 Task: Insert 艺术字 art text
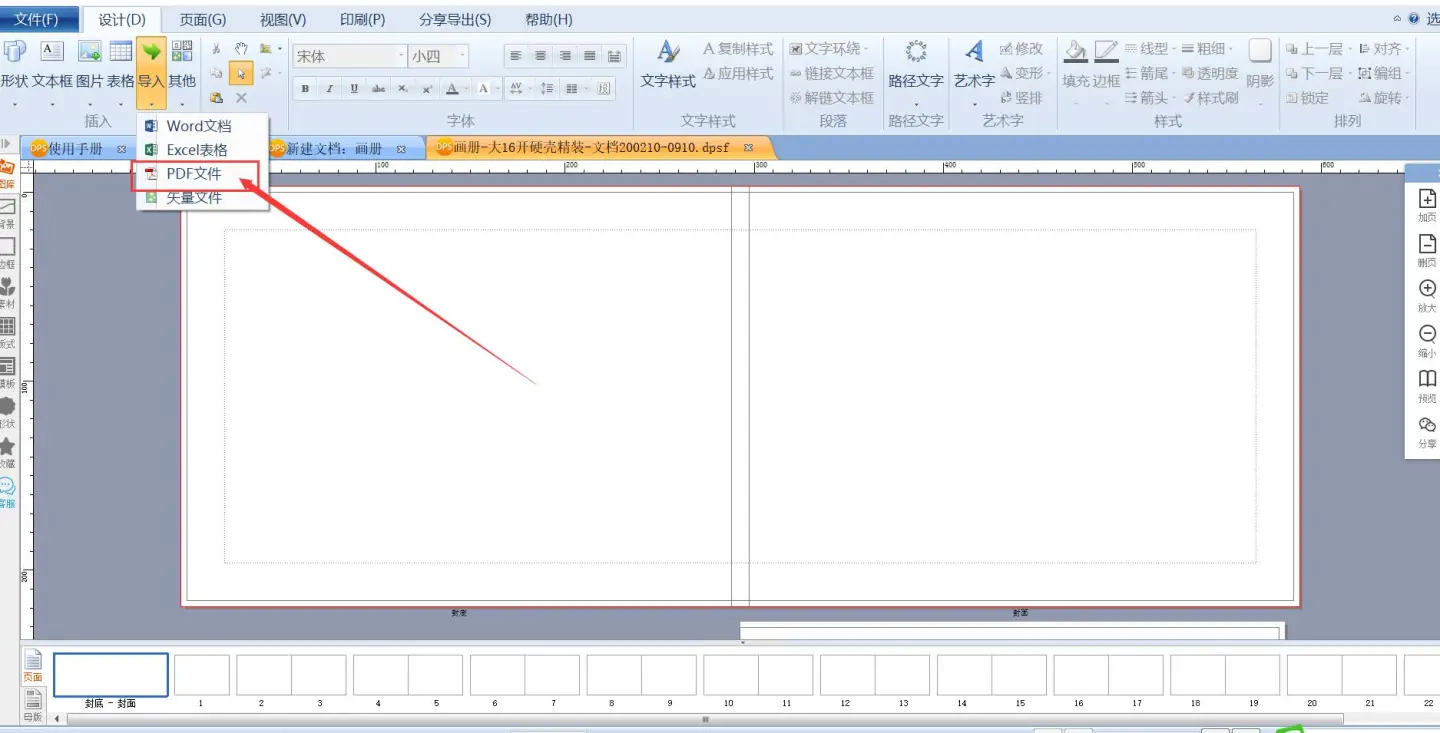click(x=974, y=64)
